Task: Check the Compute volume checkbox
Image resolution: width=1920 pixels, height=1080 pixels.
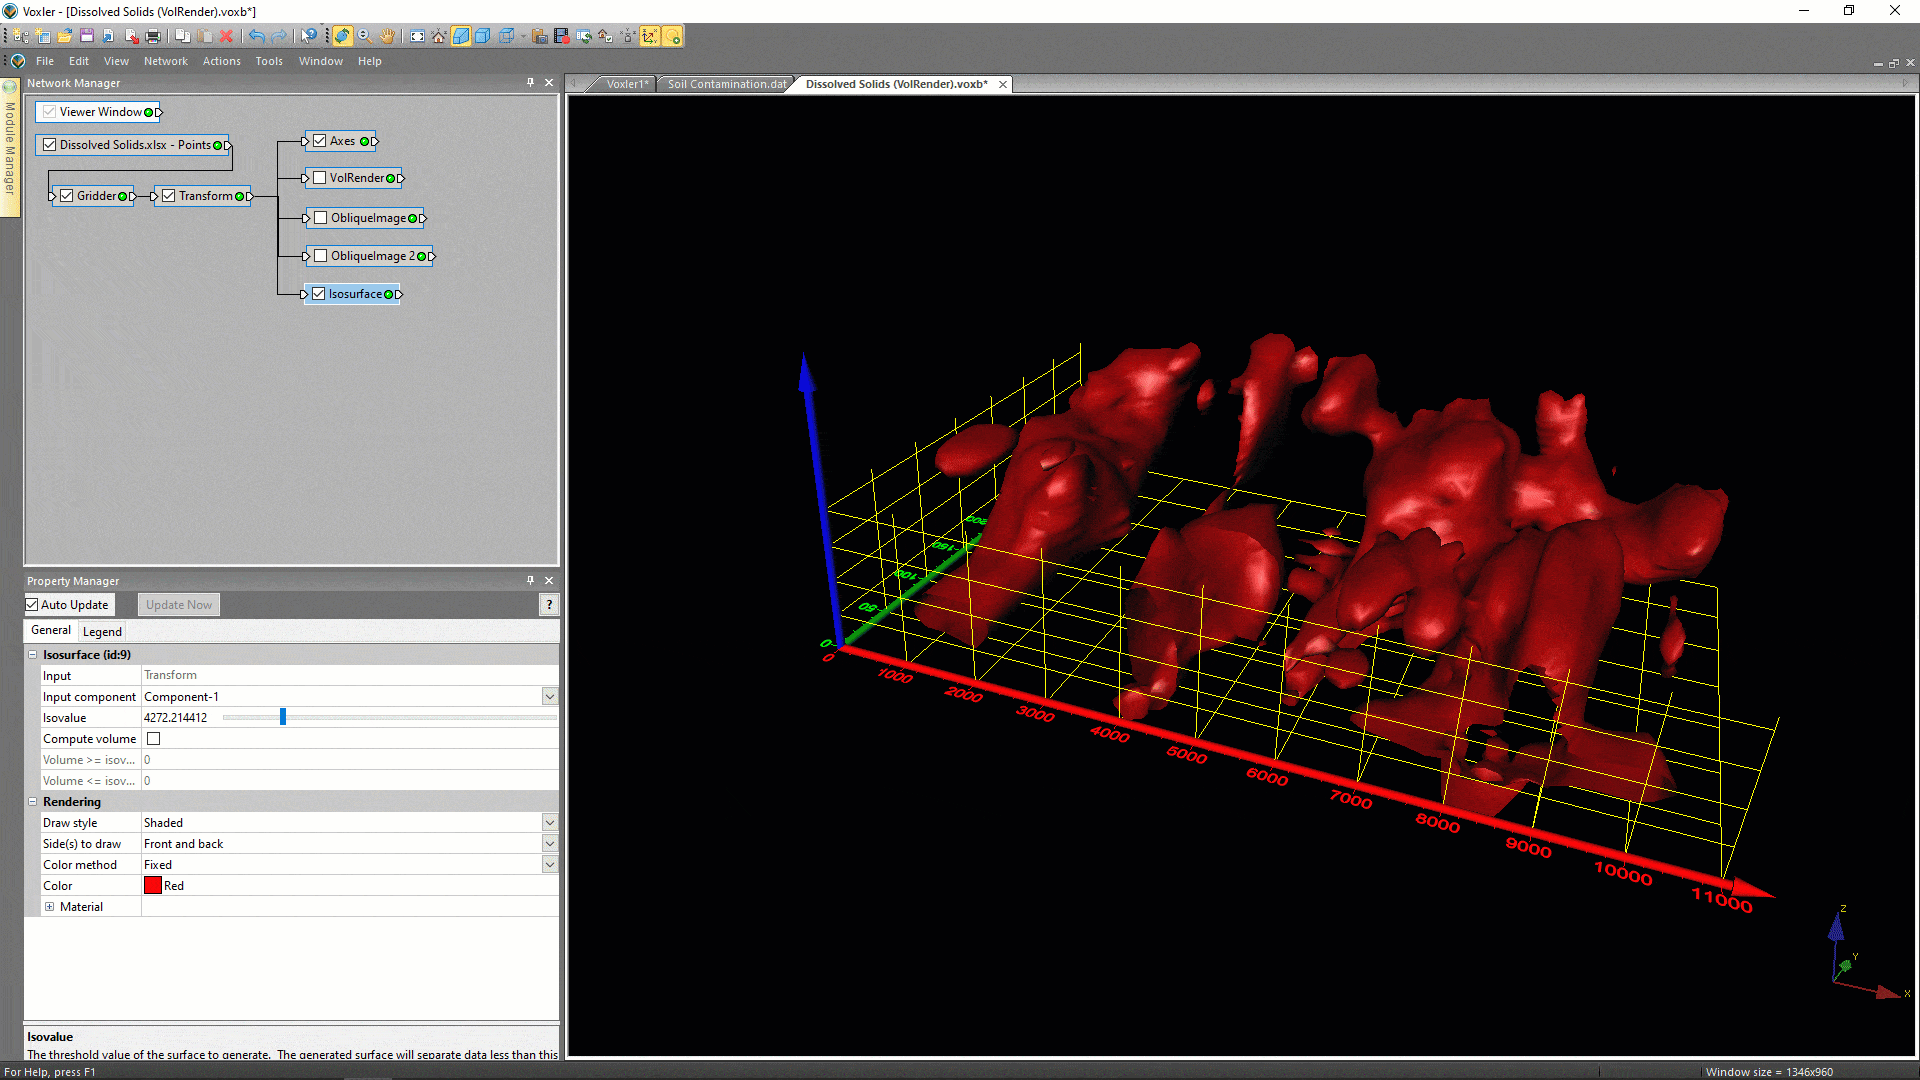Action: pyautogui.click(x=154, y=739)
